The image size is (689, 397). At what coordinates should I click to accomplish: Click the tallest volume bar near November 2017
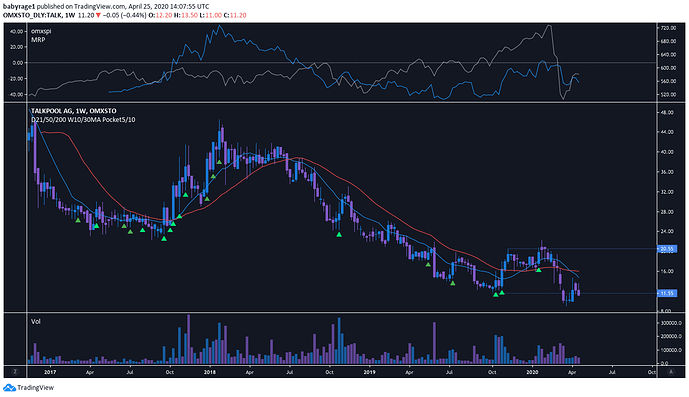189,339
